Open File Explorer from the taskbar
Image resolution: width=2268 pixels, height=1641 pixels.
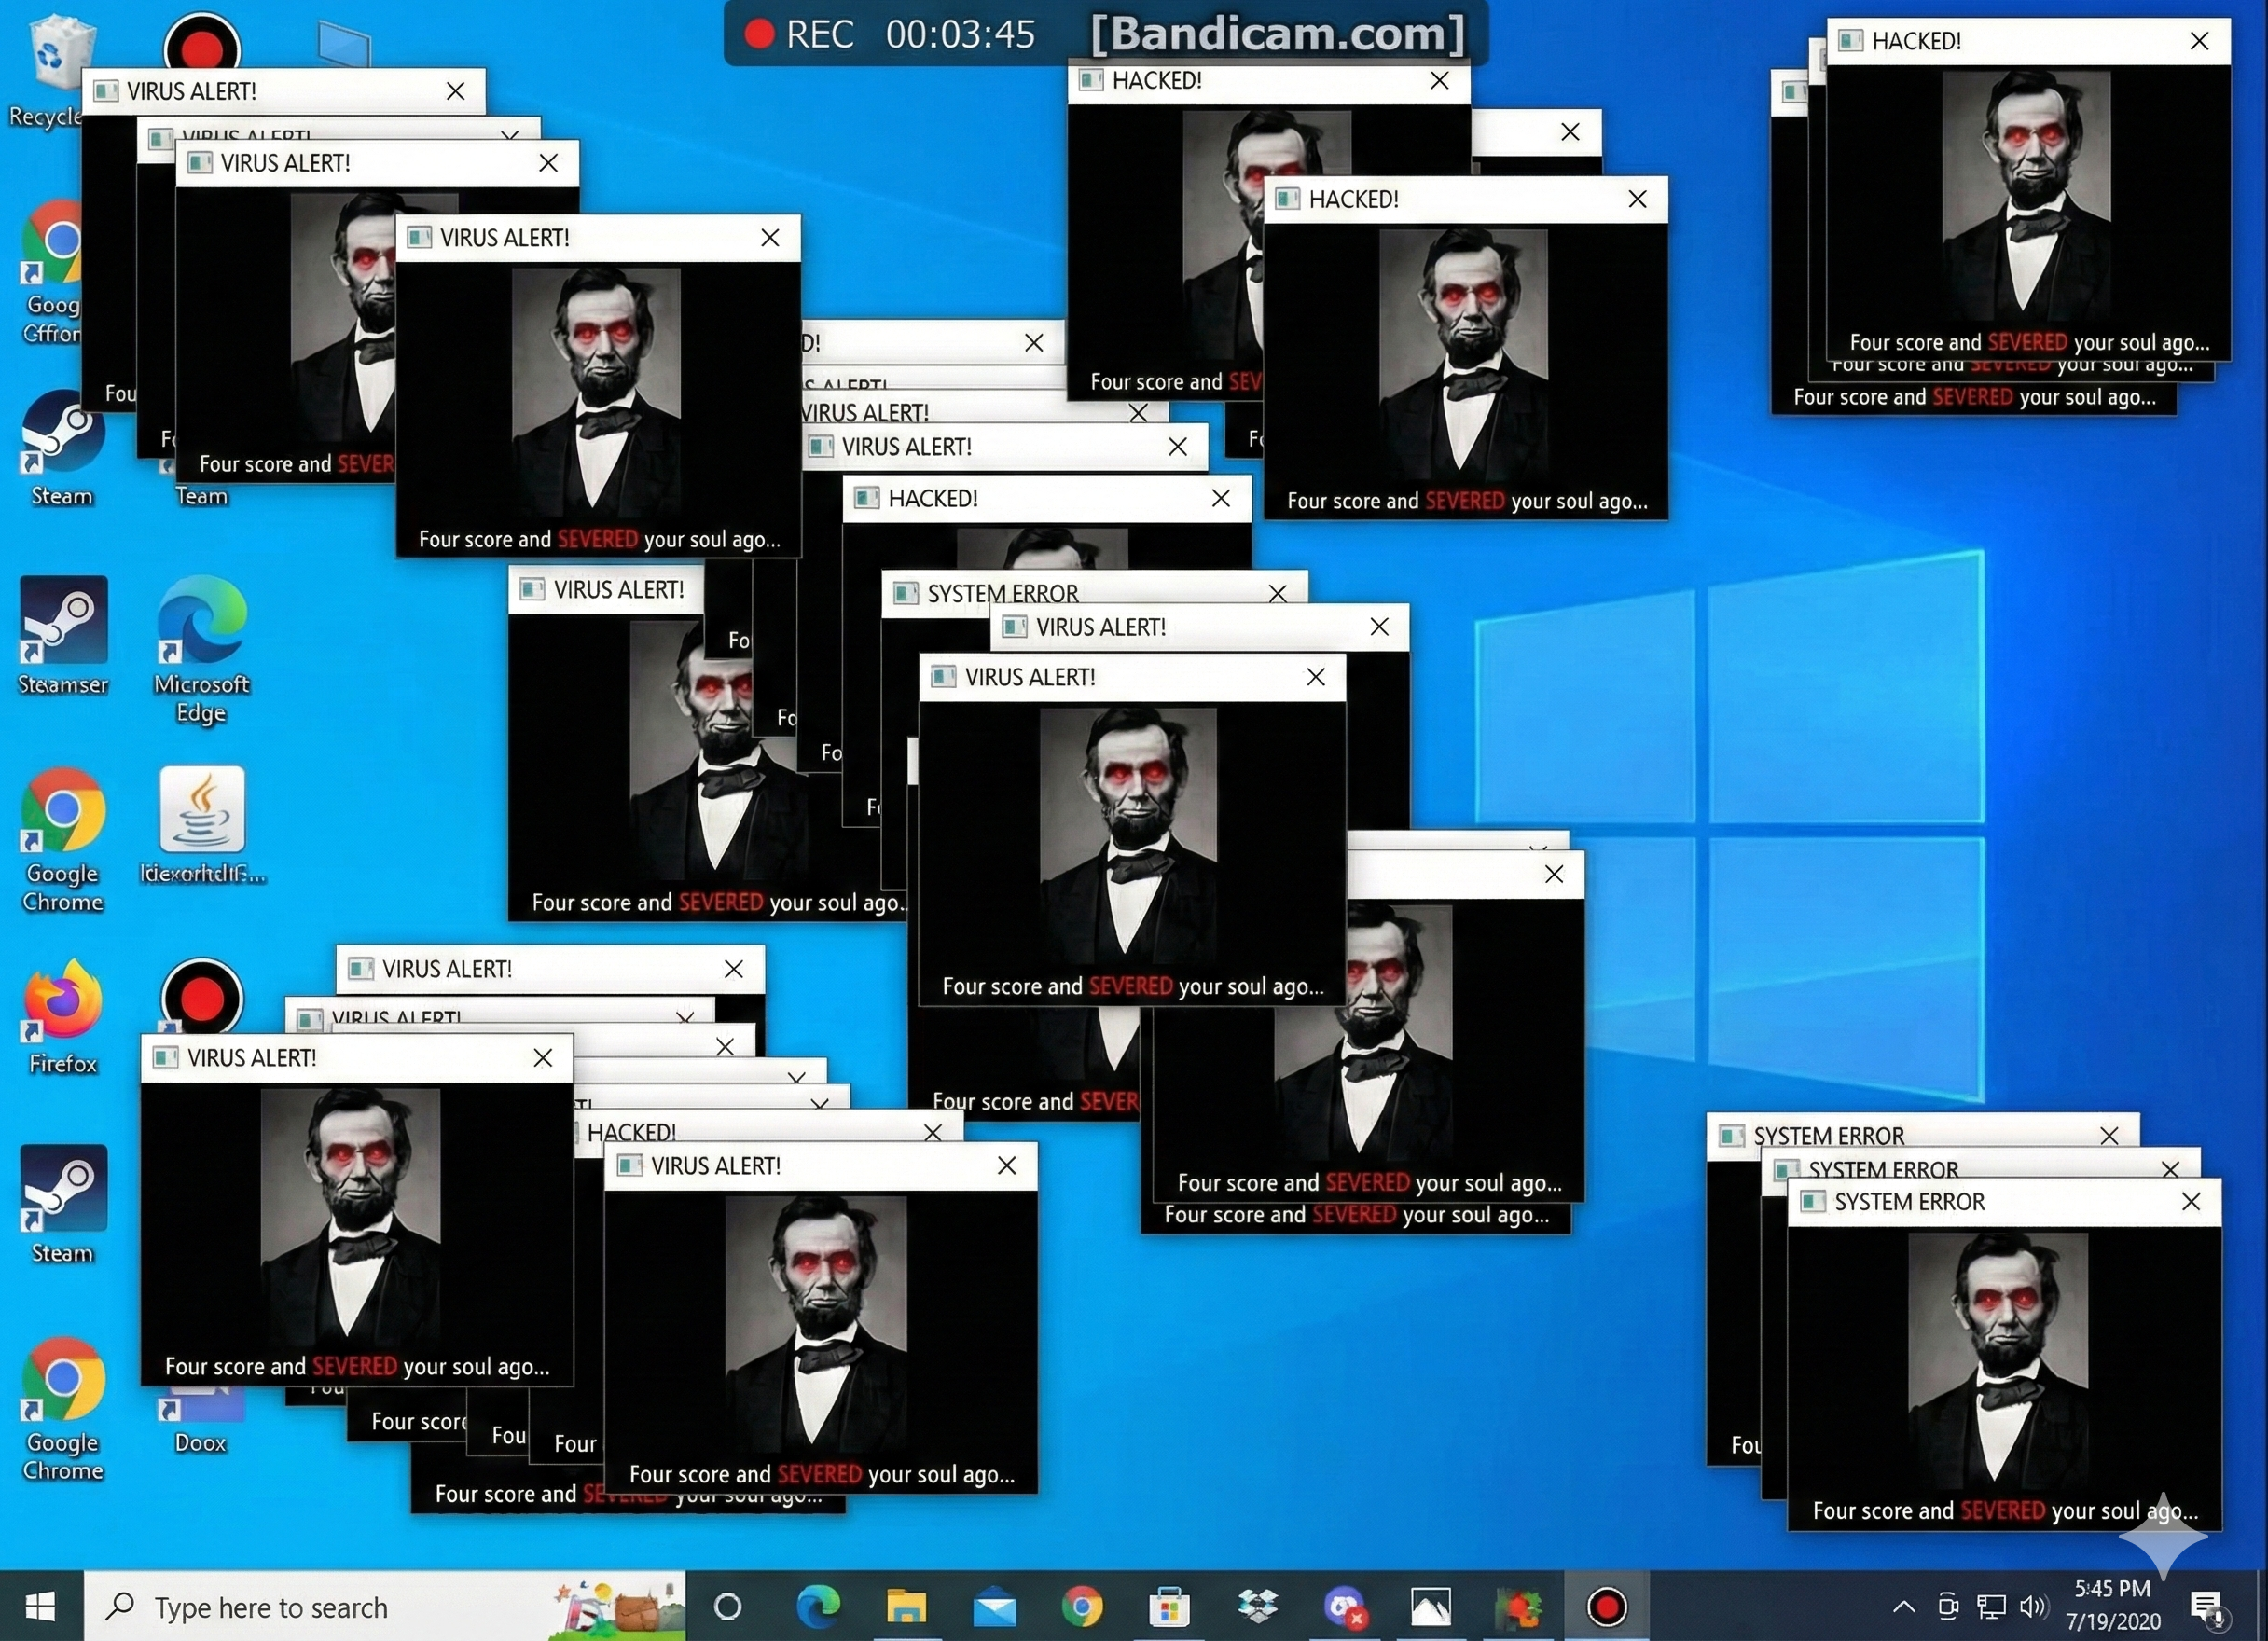[906, 1607]
